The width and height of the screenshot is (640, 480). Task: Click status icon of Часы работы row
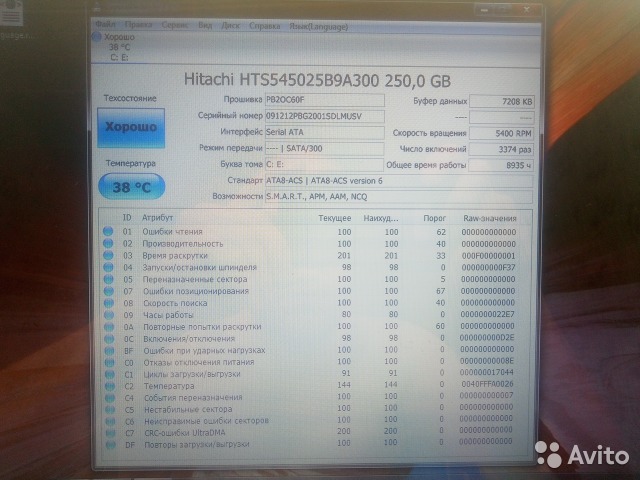click(x=109, y=315)
